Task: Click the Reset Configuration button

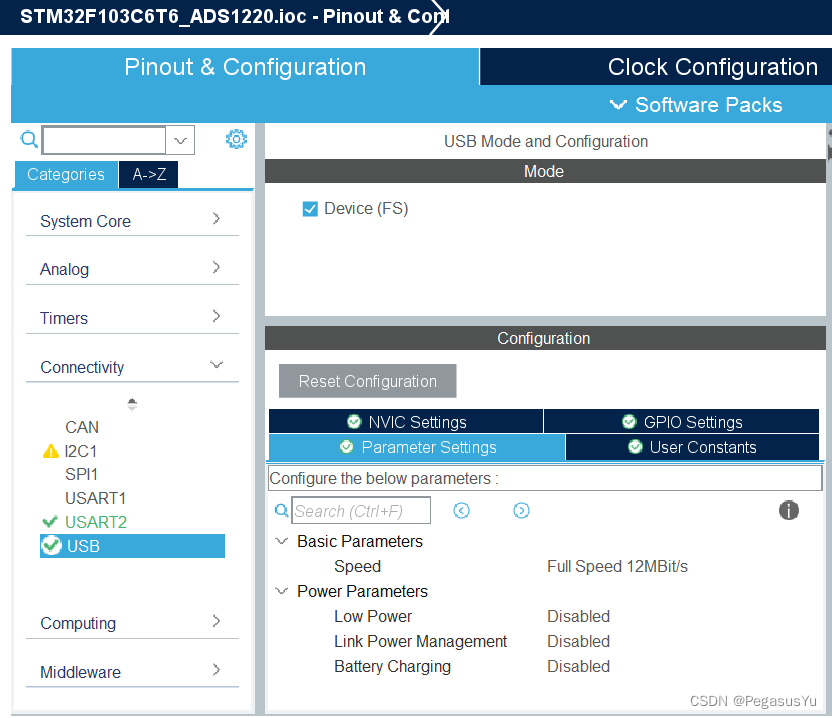Action: [x=368, y=380]
